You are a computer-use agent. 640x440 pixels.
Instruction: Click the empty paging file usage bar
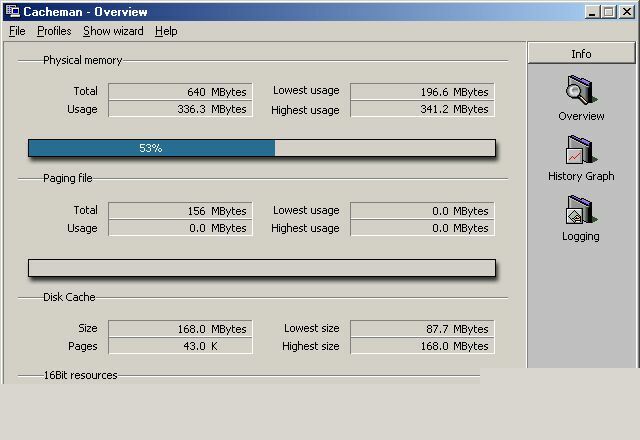point(262,268)
